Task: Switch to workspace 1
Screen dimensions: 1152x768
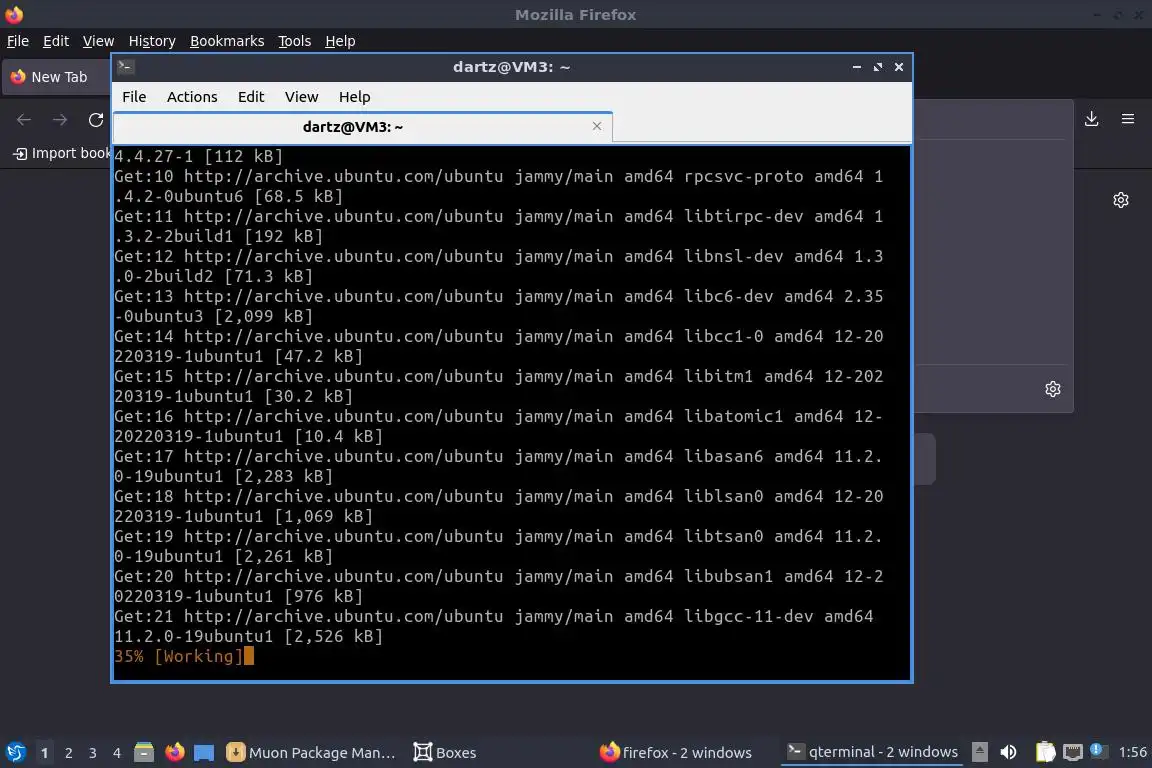Action: coord(45,753)
